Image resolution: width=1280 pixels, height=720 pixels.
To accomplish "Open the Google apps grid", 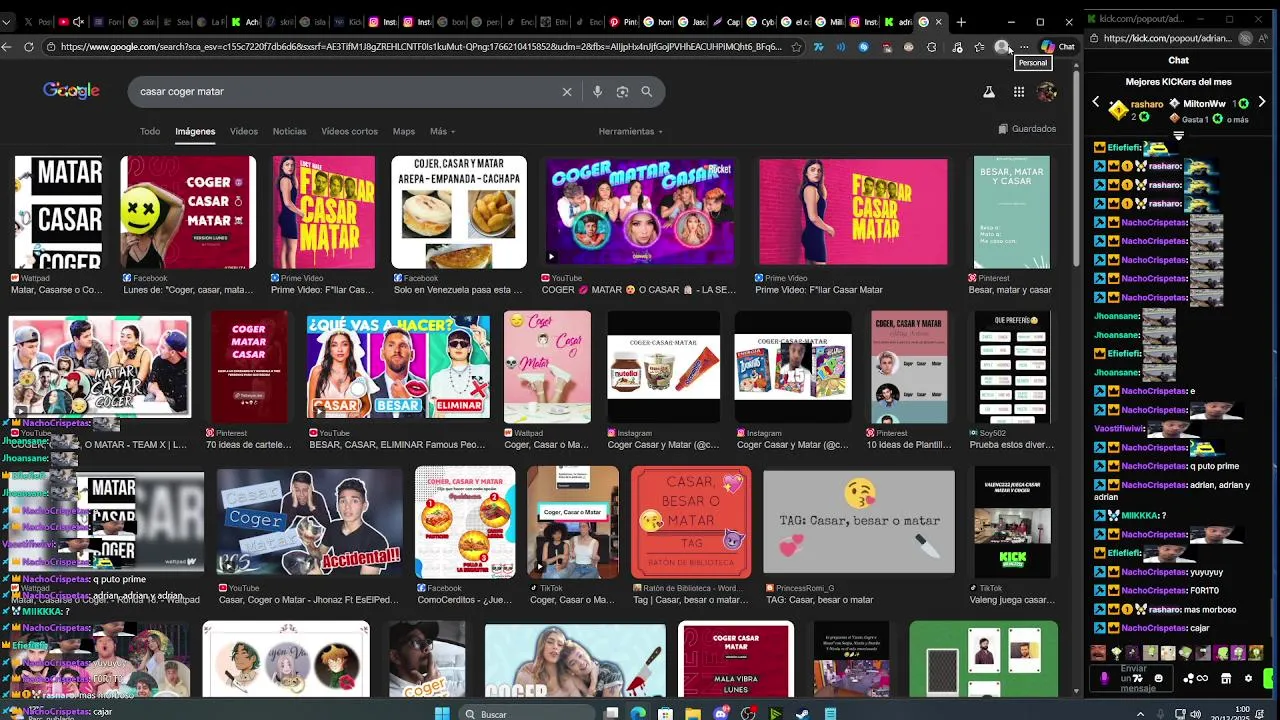I will 1018,92.
